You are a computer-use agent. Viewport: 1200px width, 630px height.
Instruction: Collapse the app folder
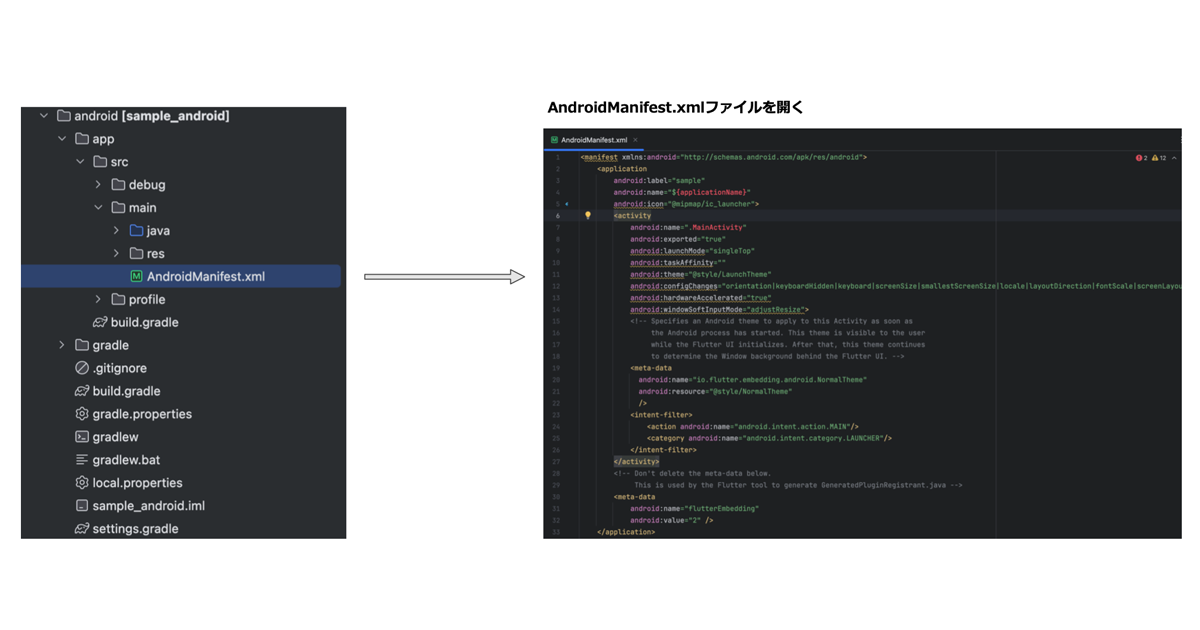pyautogui.click(x=63, y=138)
